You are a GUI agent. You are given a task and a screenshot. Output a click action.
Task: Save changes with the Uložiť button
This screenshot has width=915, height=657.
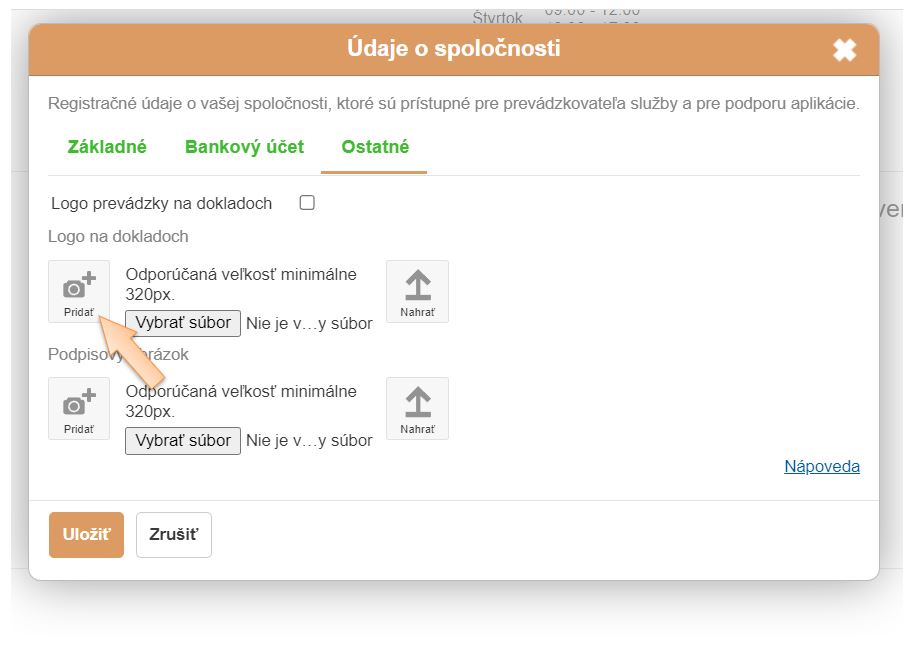tap(86, 534)
